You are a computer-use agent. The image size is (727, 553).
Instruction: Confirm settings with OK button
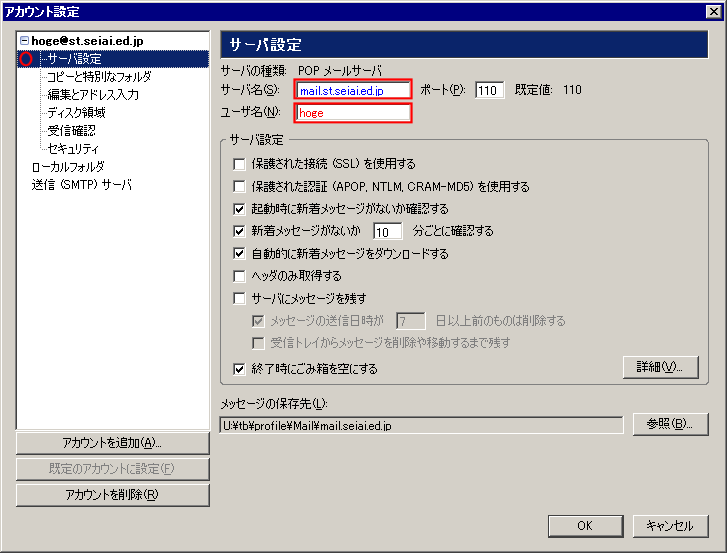click(x=586, y=526)
